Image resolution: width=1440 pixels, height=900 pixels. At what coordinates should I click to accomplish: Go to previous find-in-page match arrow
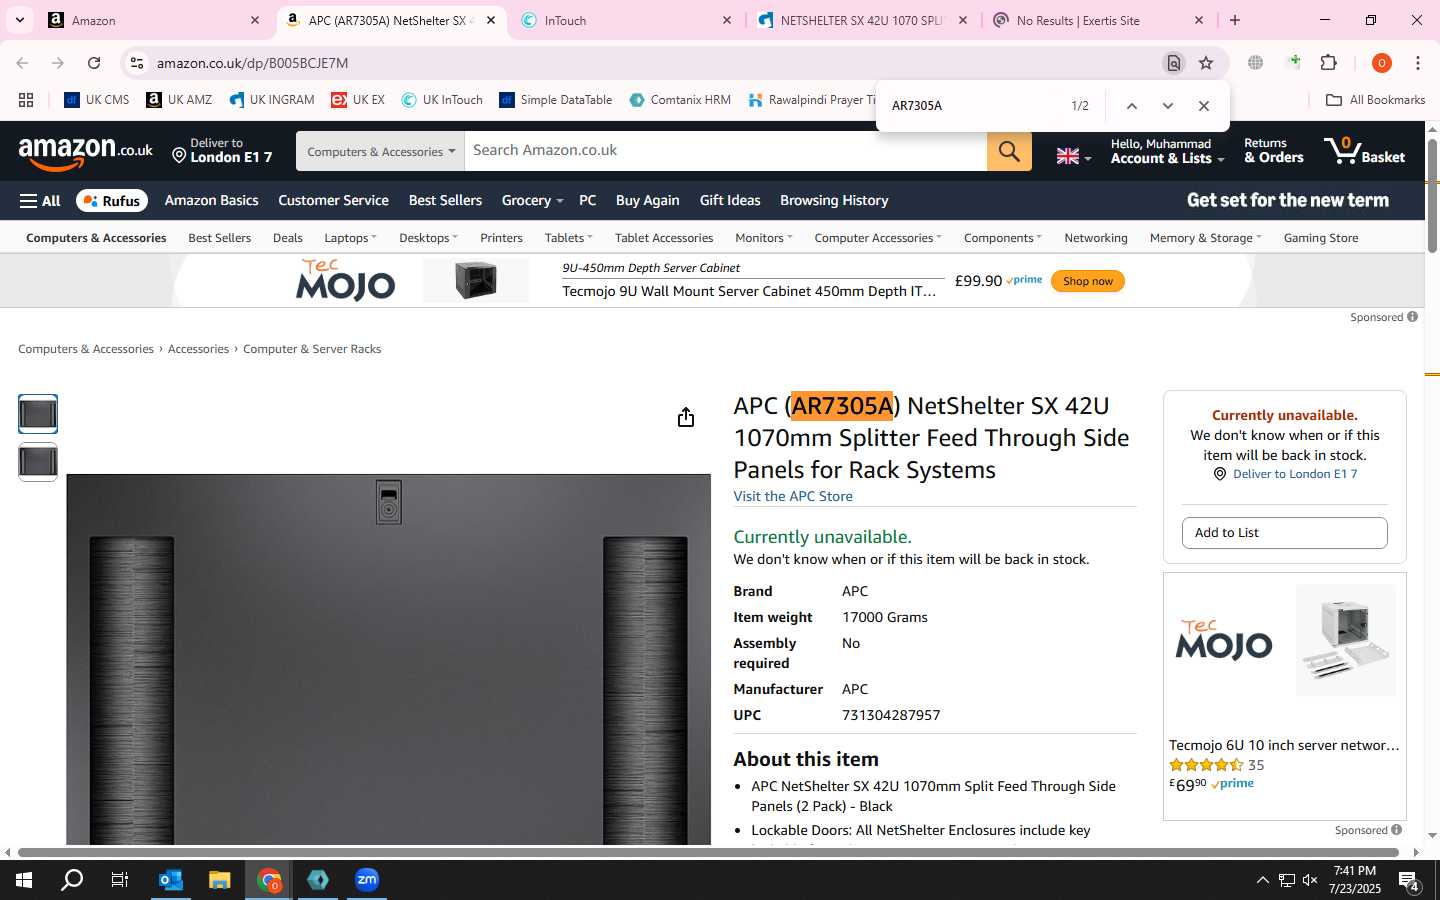[1131, 106]
